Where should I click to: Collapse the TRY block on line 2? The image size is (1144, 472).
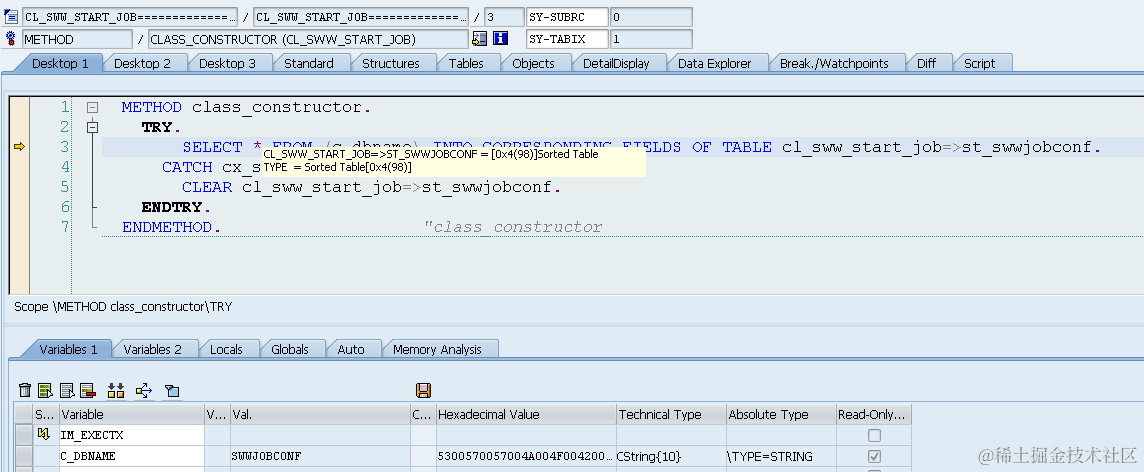[92, 128]
